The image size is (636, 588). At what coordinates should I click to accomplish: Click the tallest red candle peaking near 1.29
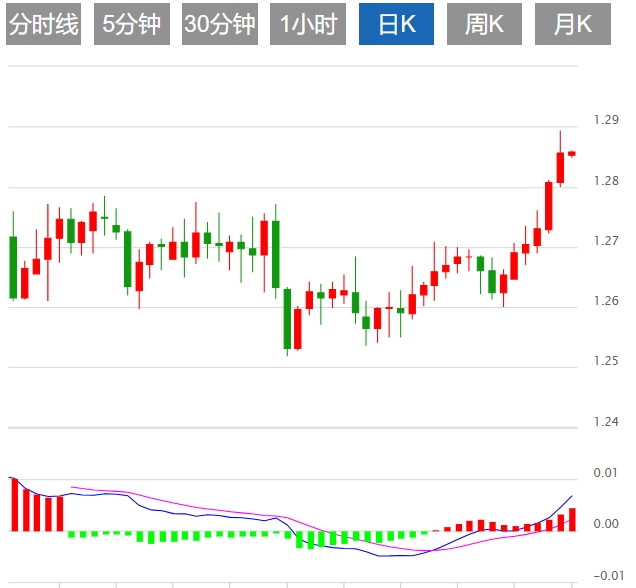560,167
